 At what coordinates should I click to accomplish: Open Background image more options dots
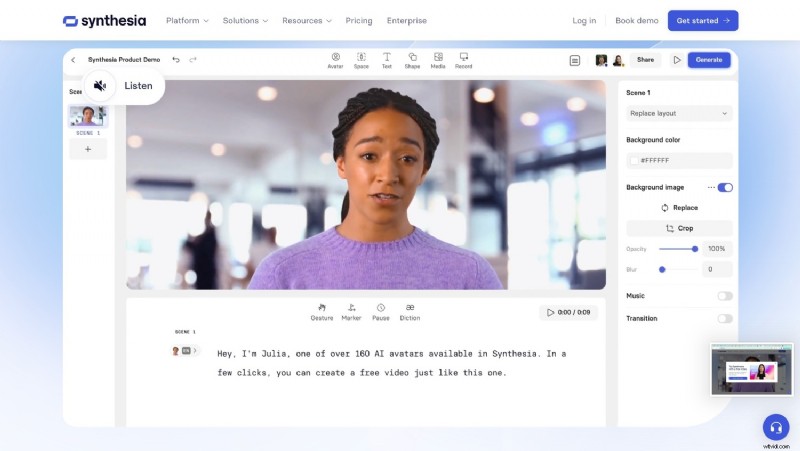tap(711, 187)
